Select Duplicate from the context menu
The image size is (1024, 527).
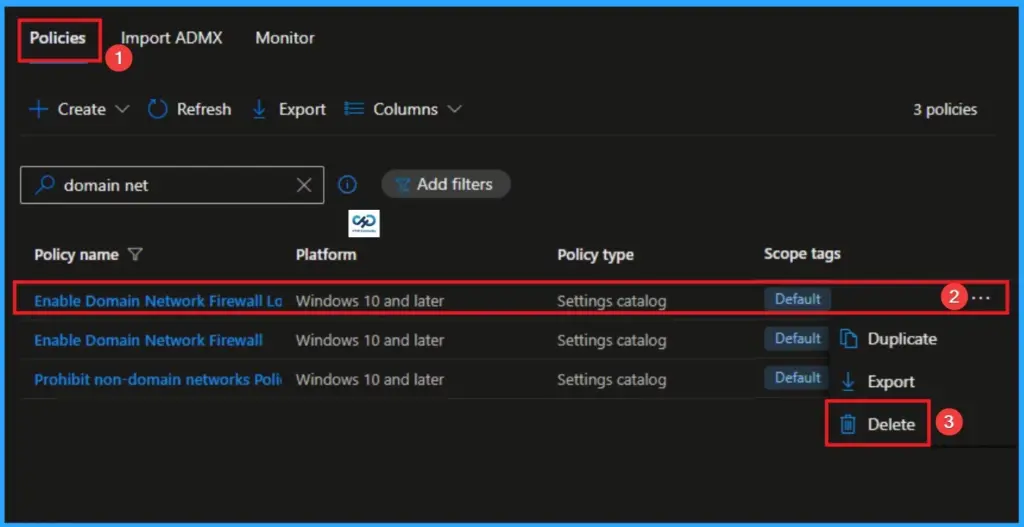coord(889,339)
